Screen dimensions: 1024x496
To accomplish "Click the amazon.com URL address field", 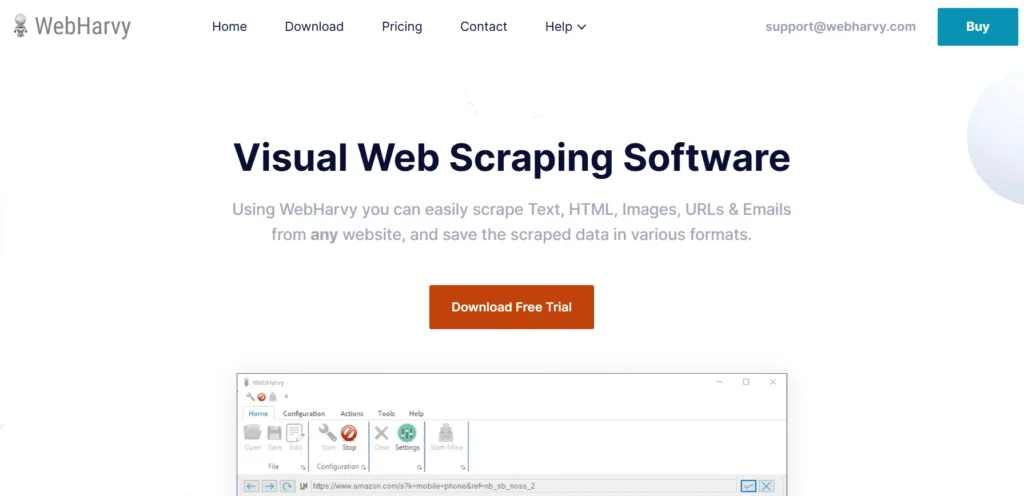I will tap(524, 486).
